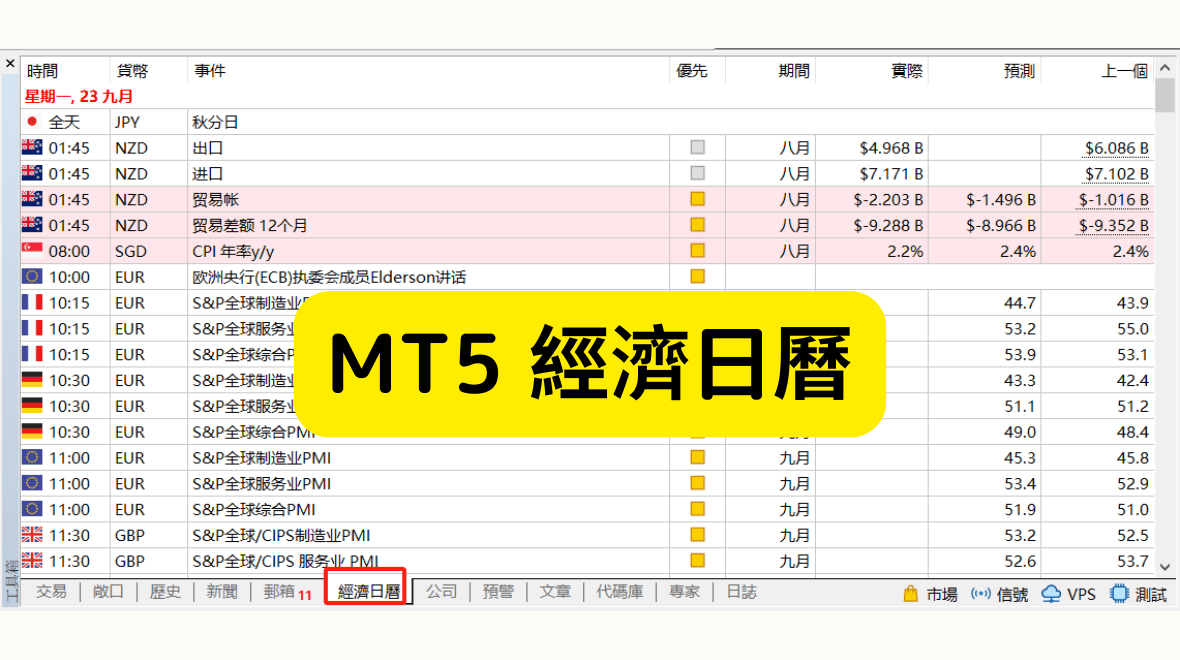Click the vertical scrollbar thumb
The width and height of the screenshot is (1180, 660).
1164,97
